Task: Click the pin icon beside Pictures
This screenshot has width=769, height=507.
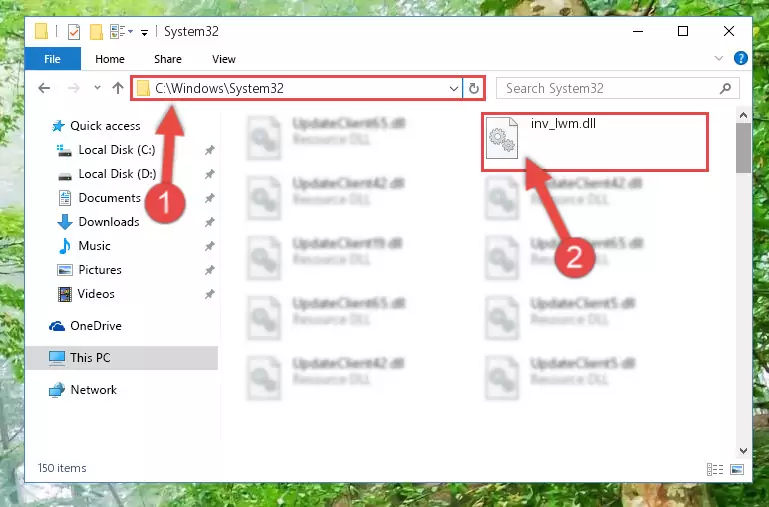Action: coord(209,270)
